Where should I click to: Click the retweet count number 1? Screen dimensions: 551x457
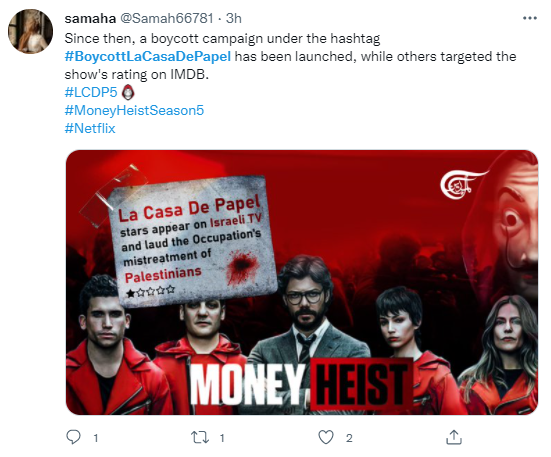coord(222,438)
